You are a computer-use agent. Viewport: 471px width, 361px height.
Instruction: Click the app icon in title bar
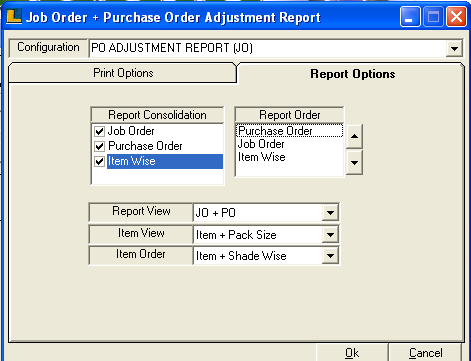(x=14, y=17)
